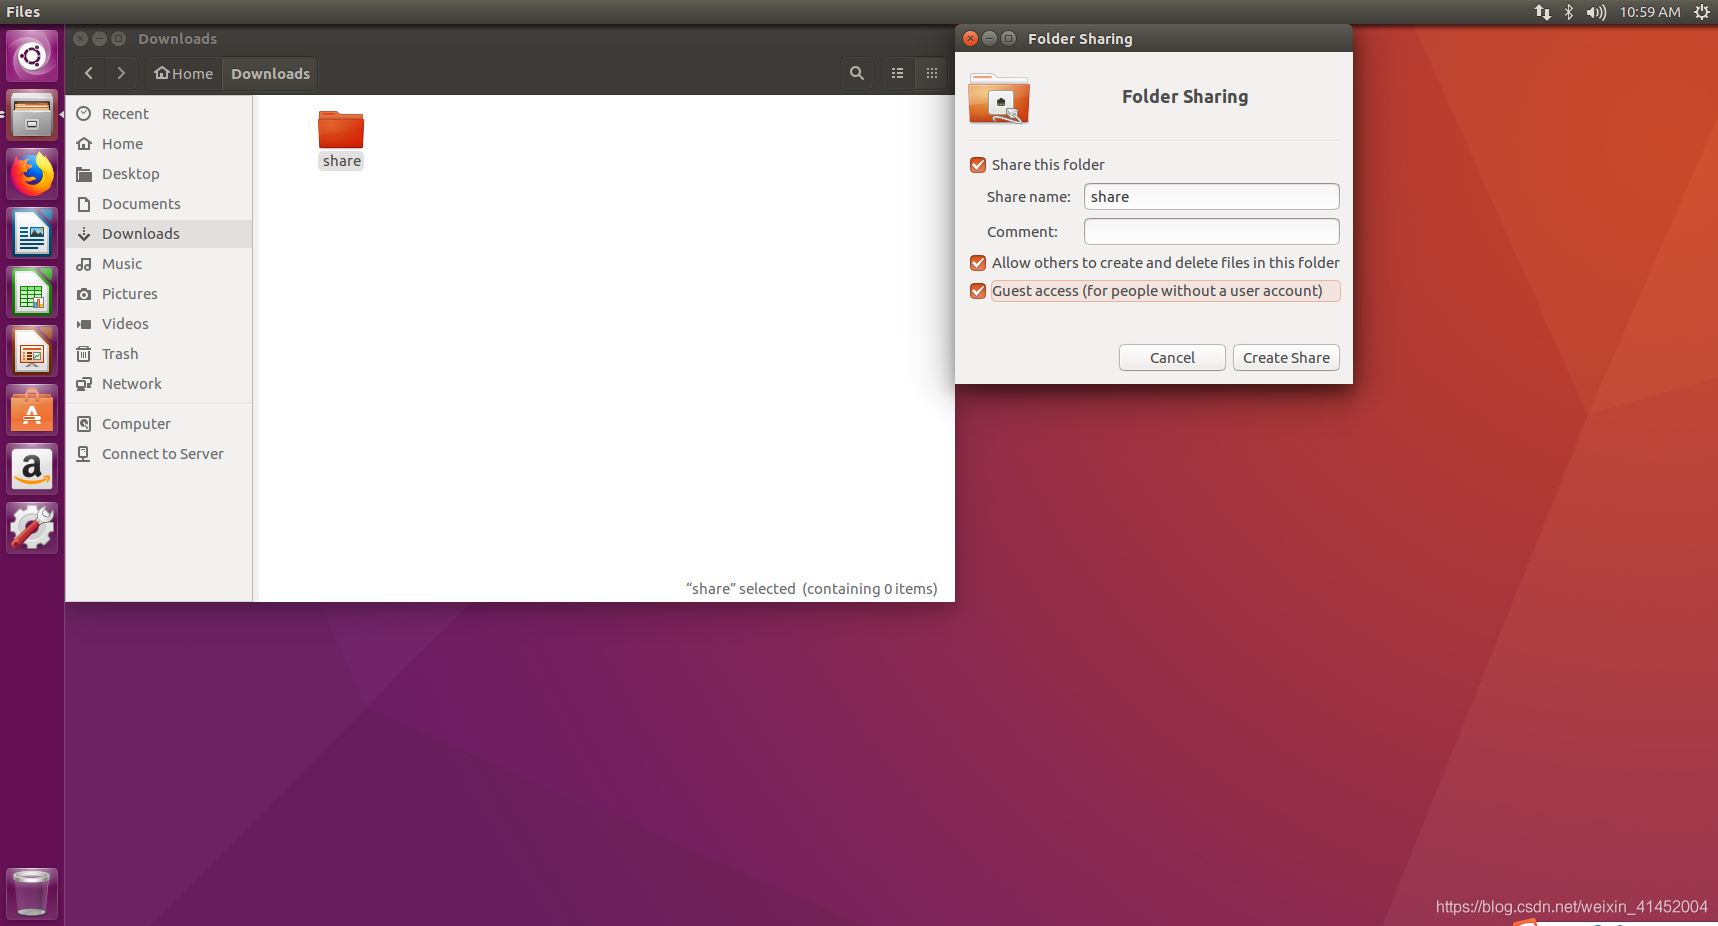The image size is (1718, 926).
Task: Open the sound volume indicator
Action: pos(1596,12)
